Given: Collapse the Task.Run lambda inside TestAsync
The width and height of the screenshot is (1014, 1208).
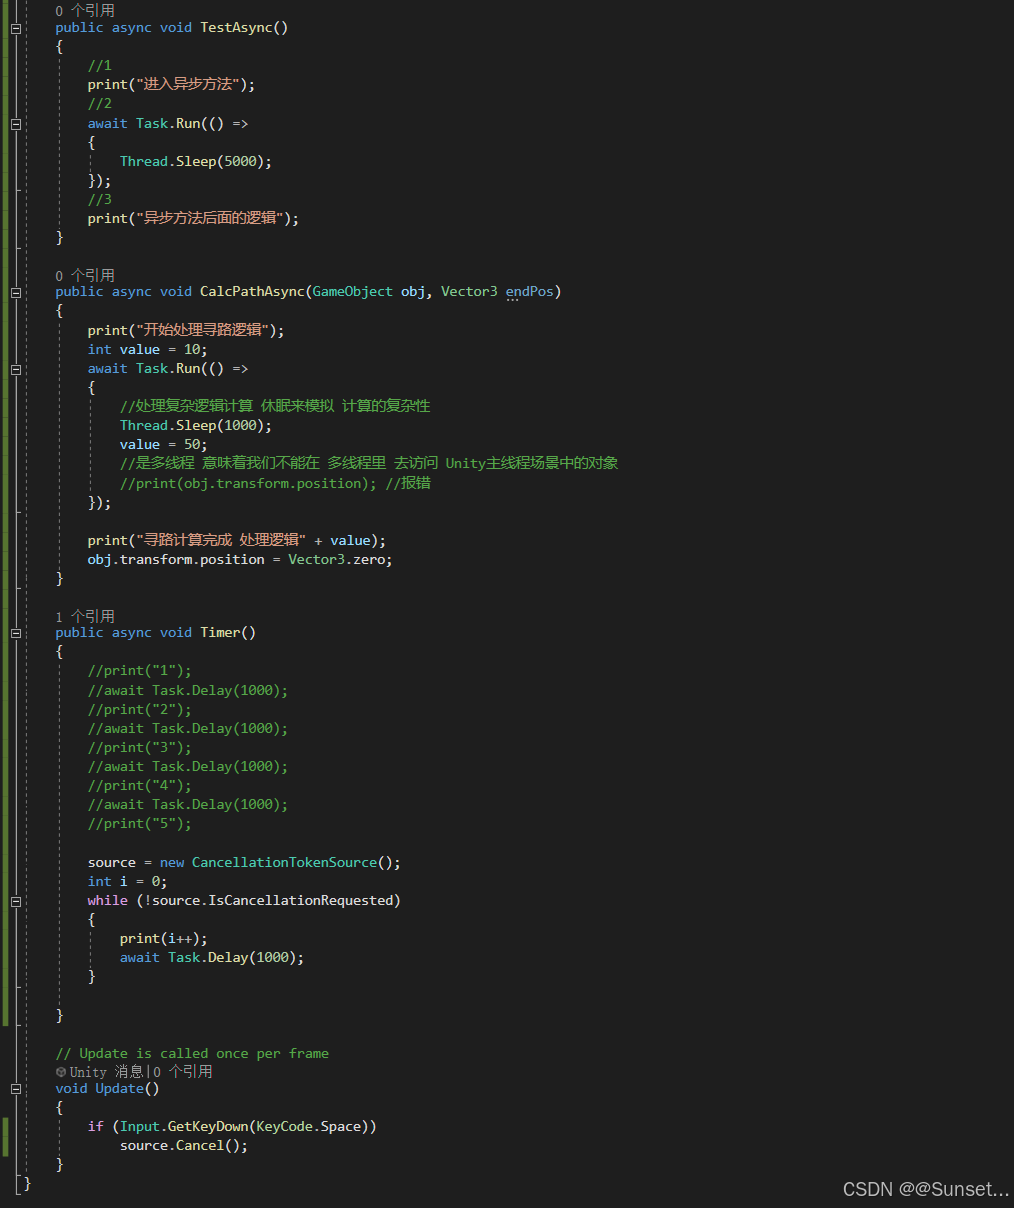Looking at the screenshot, I should [16, 124].
